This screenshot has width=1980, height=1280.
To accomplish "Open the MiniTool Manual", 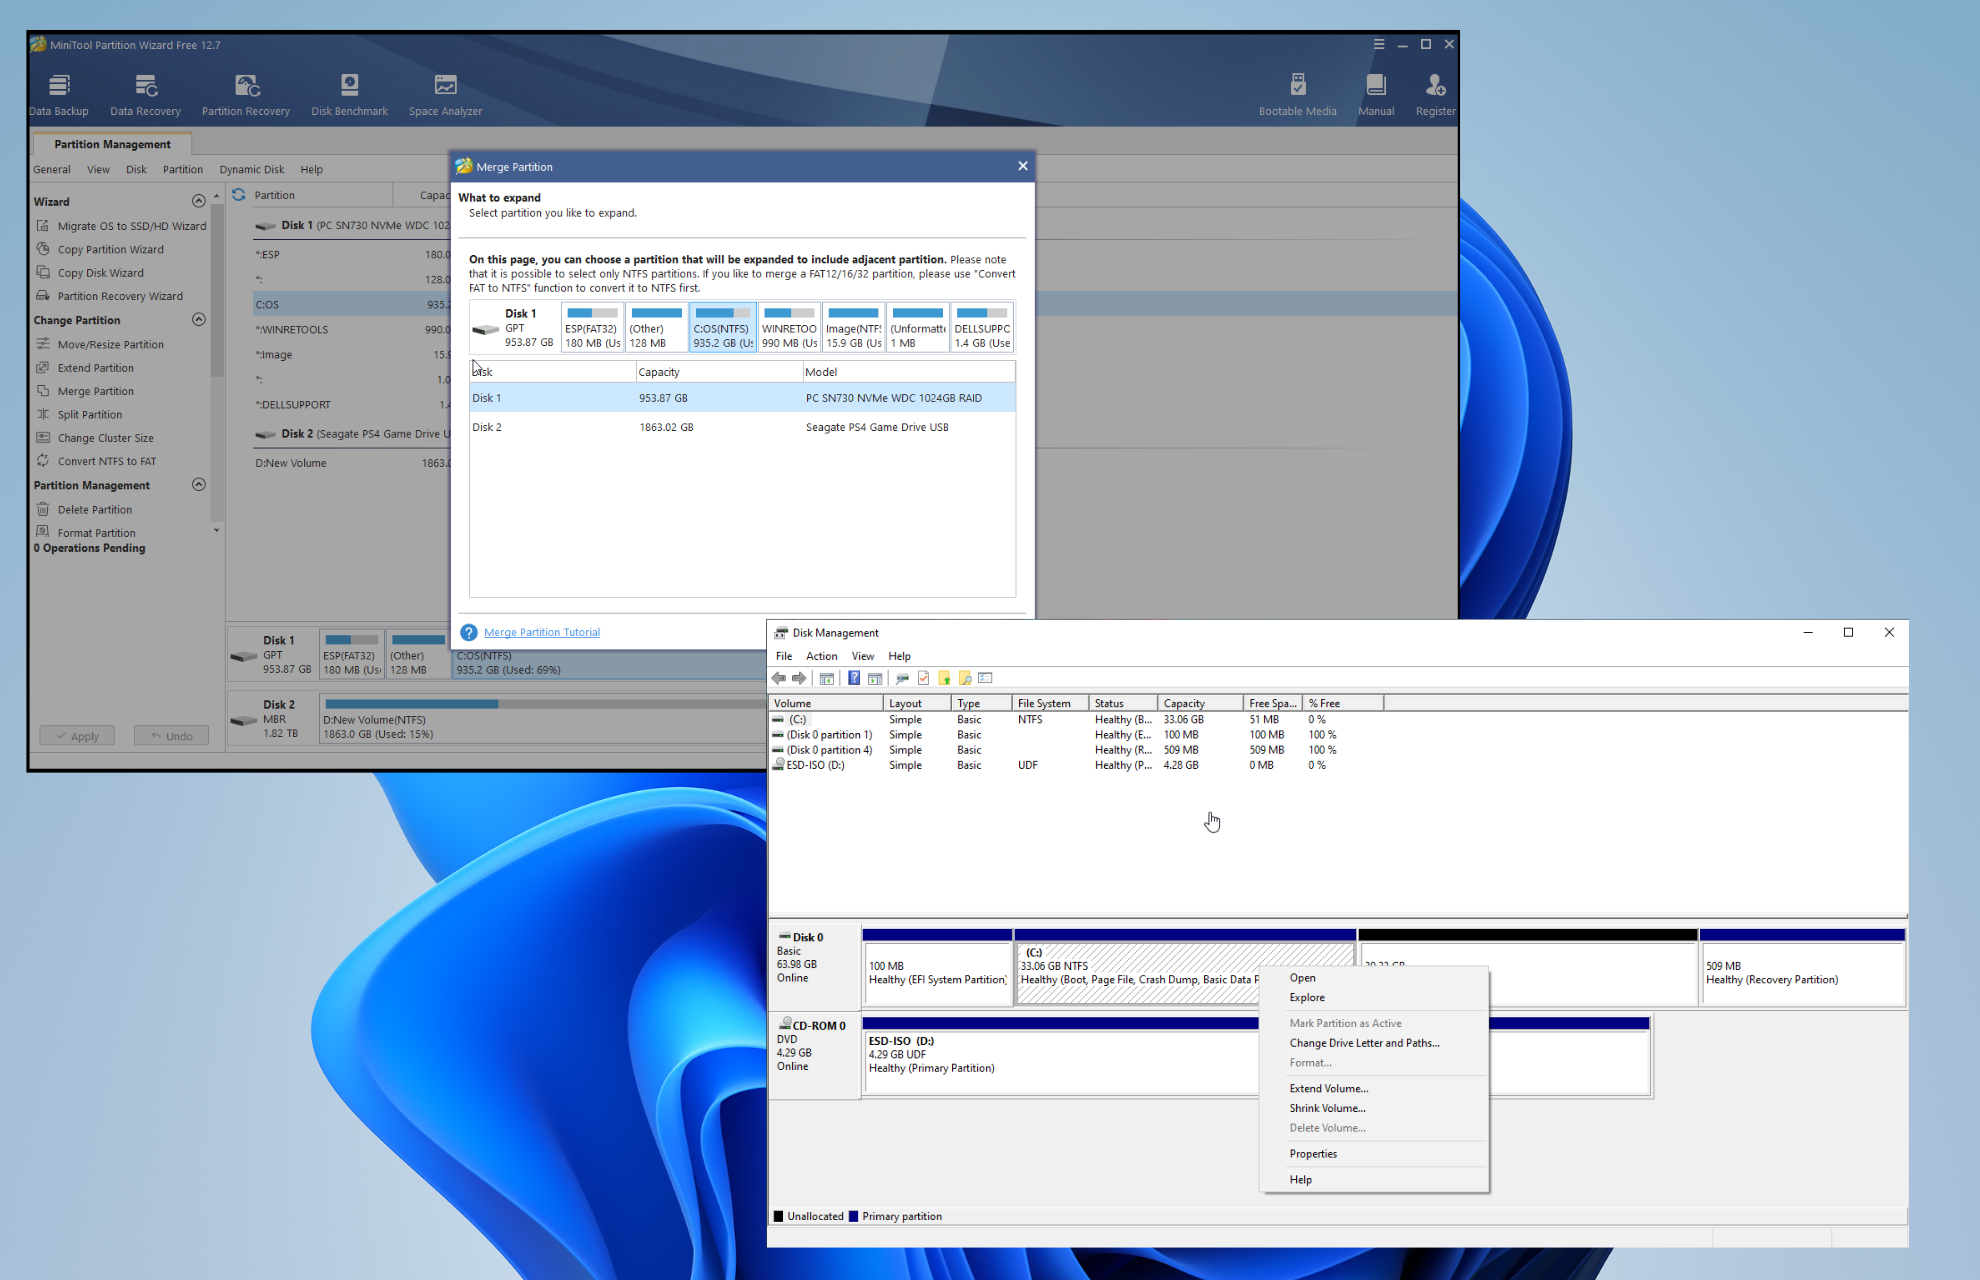I will [1376, 95].
